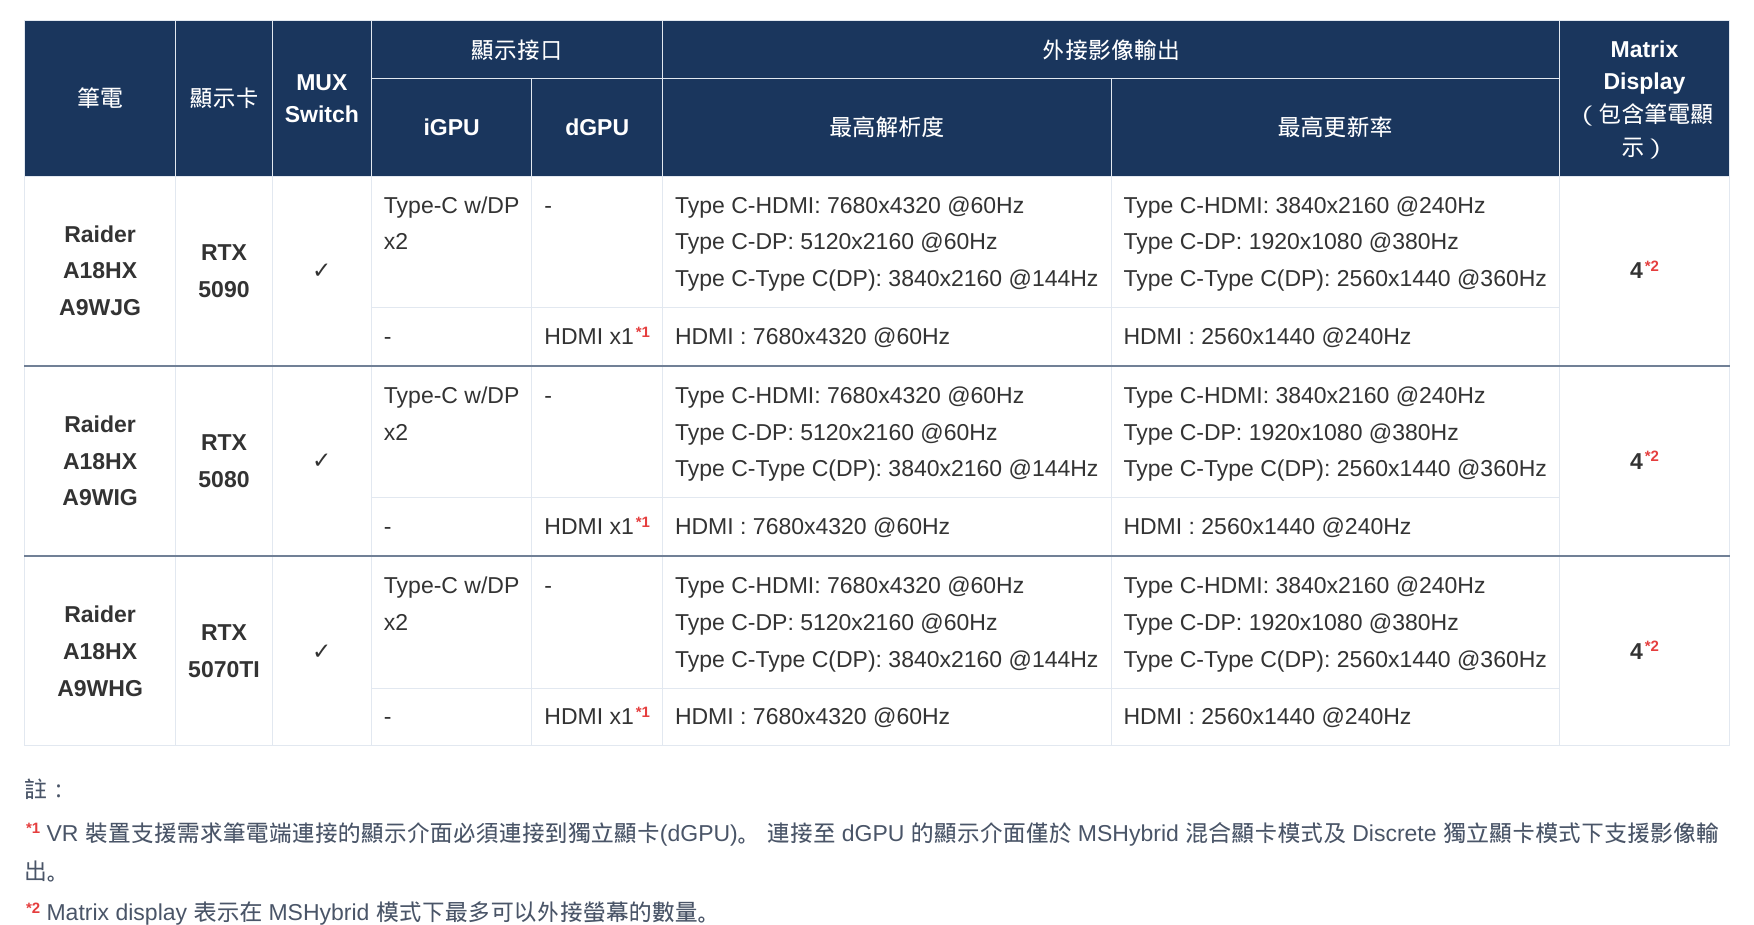This screenshot has height=925, width=1754.
Task: Select Type C-HDMI: 3840x2160 @240Hz for RTX 5090
Action: pos(1304,205)
